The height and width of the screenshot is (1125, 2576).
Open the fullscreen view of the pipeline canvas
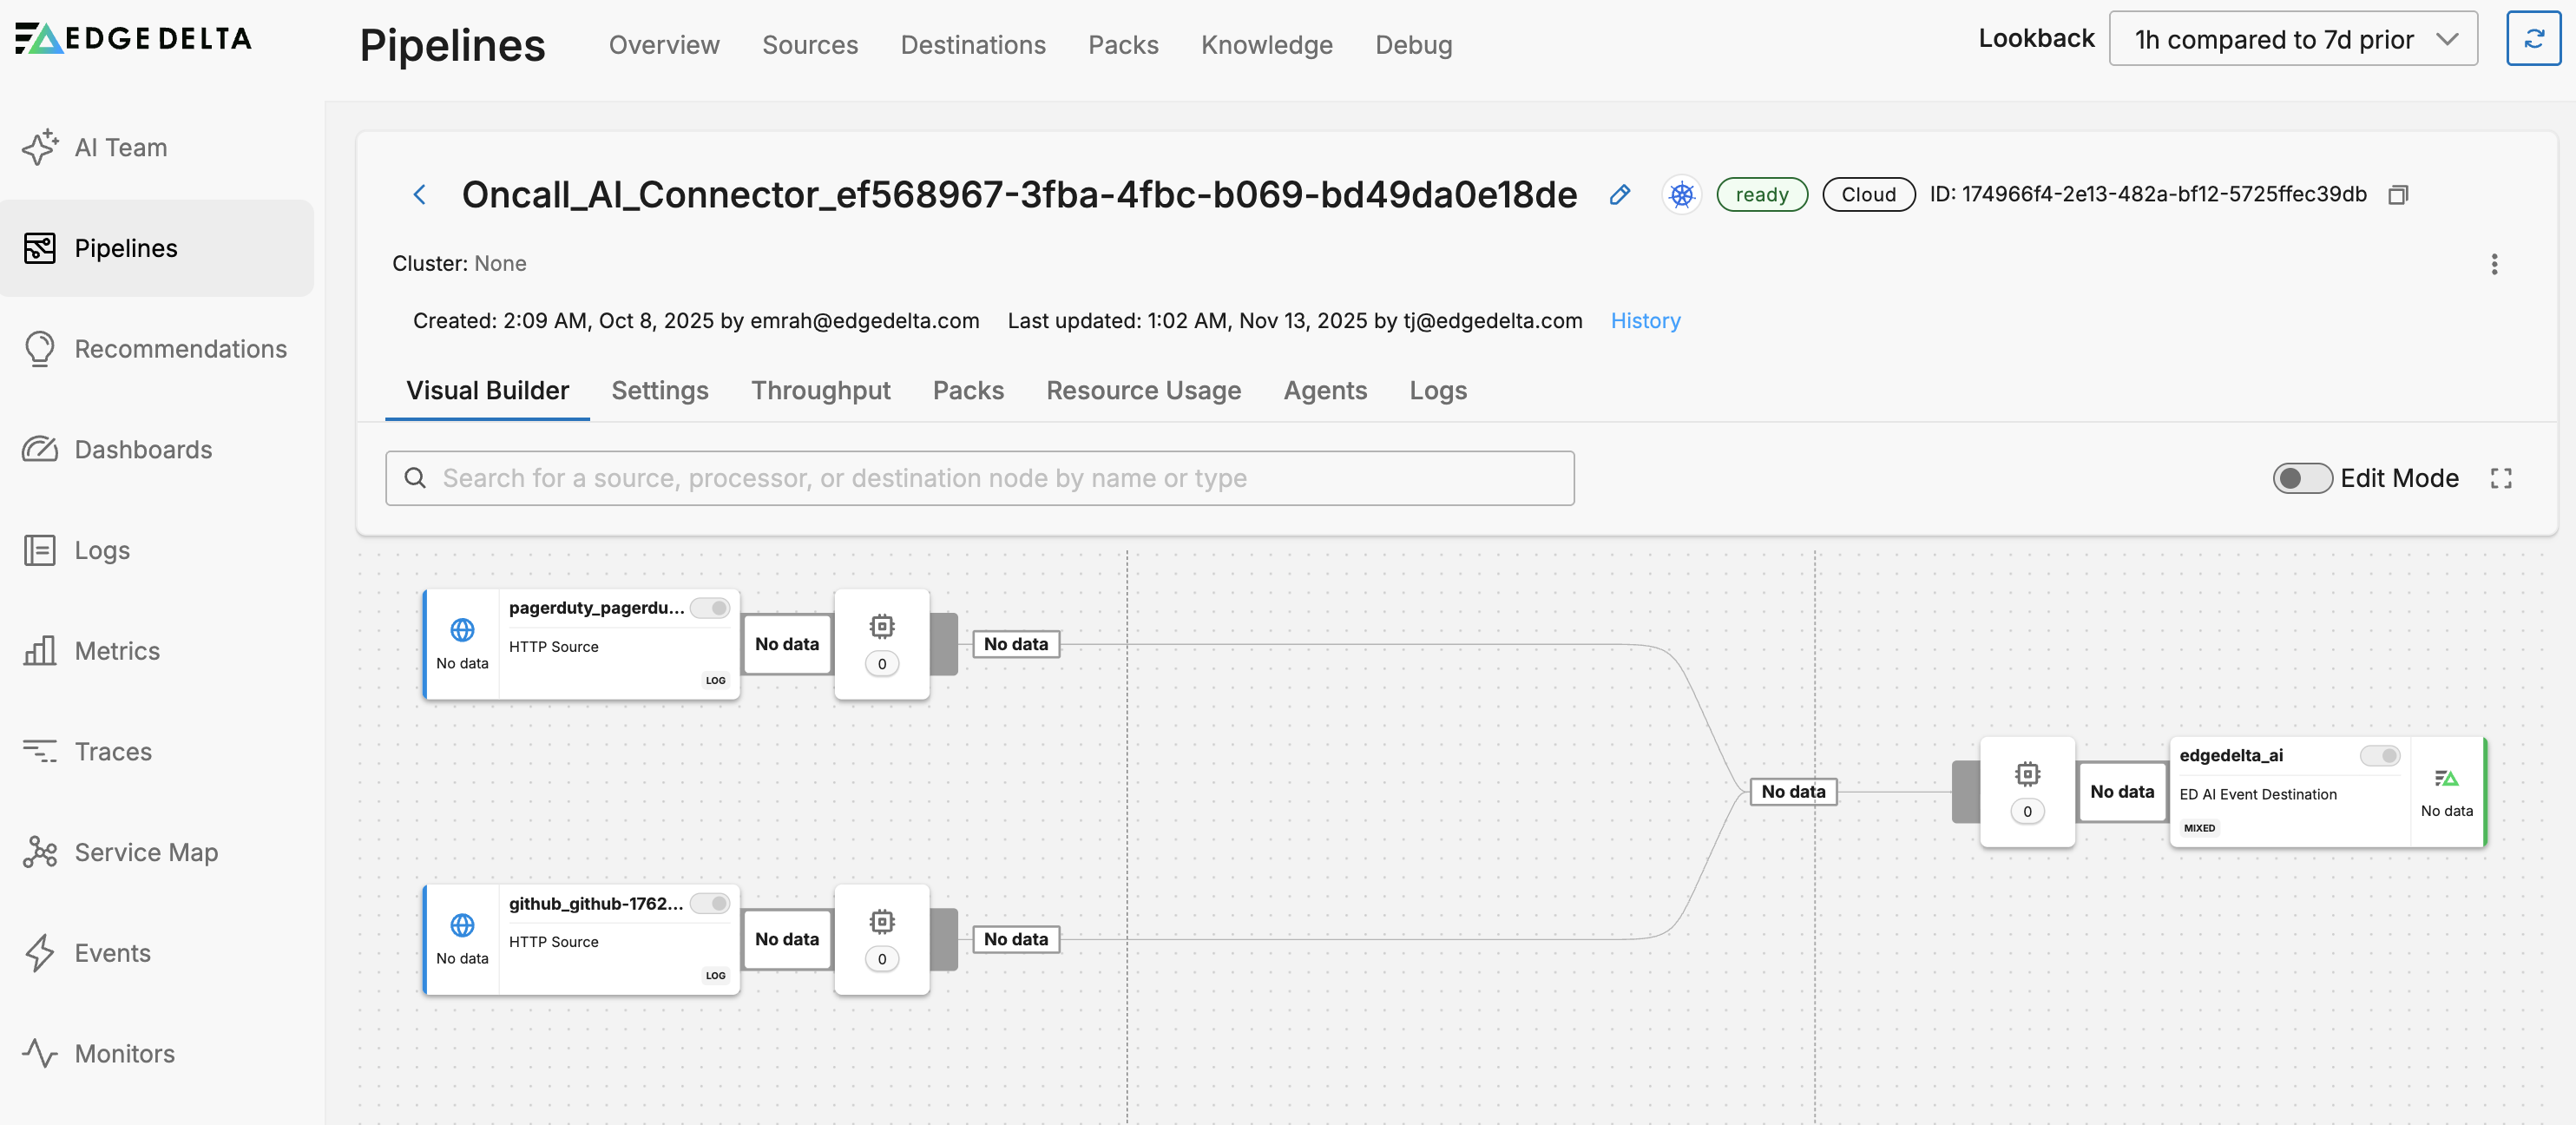tap(2501, 478)
